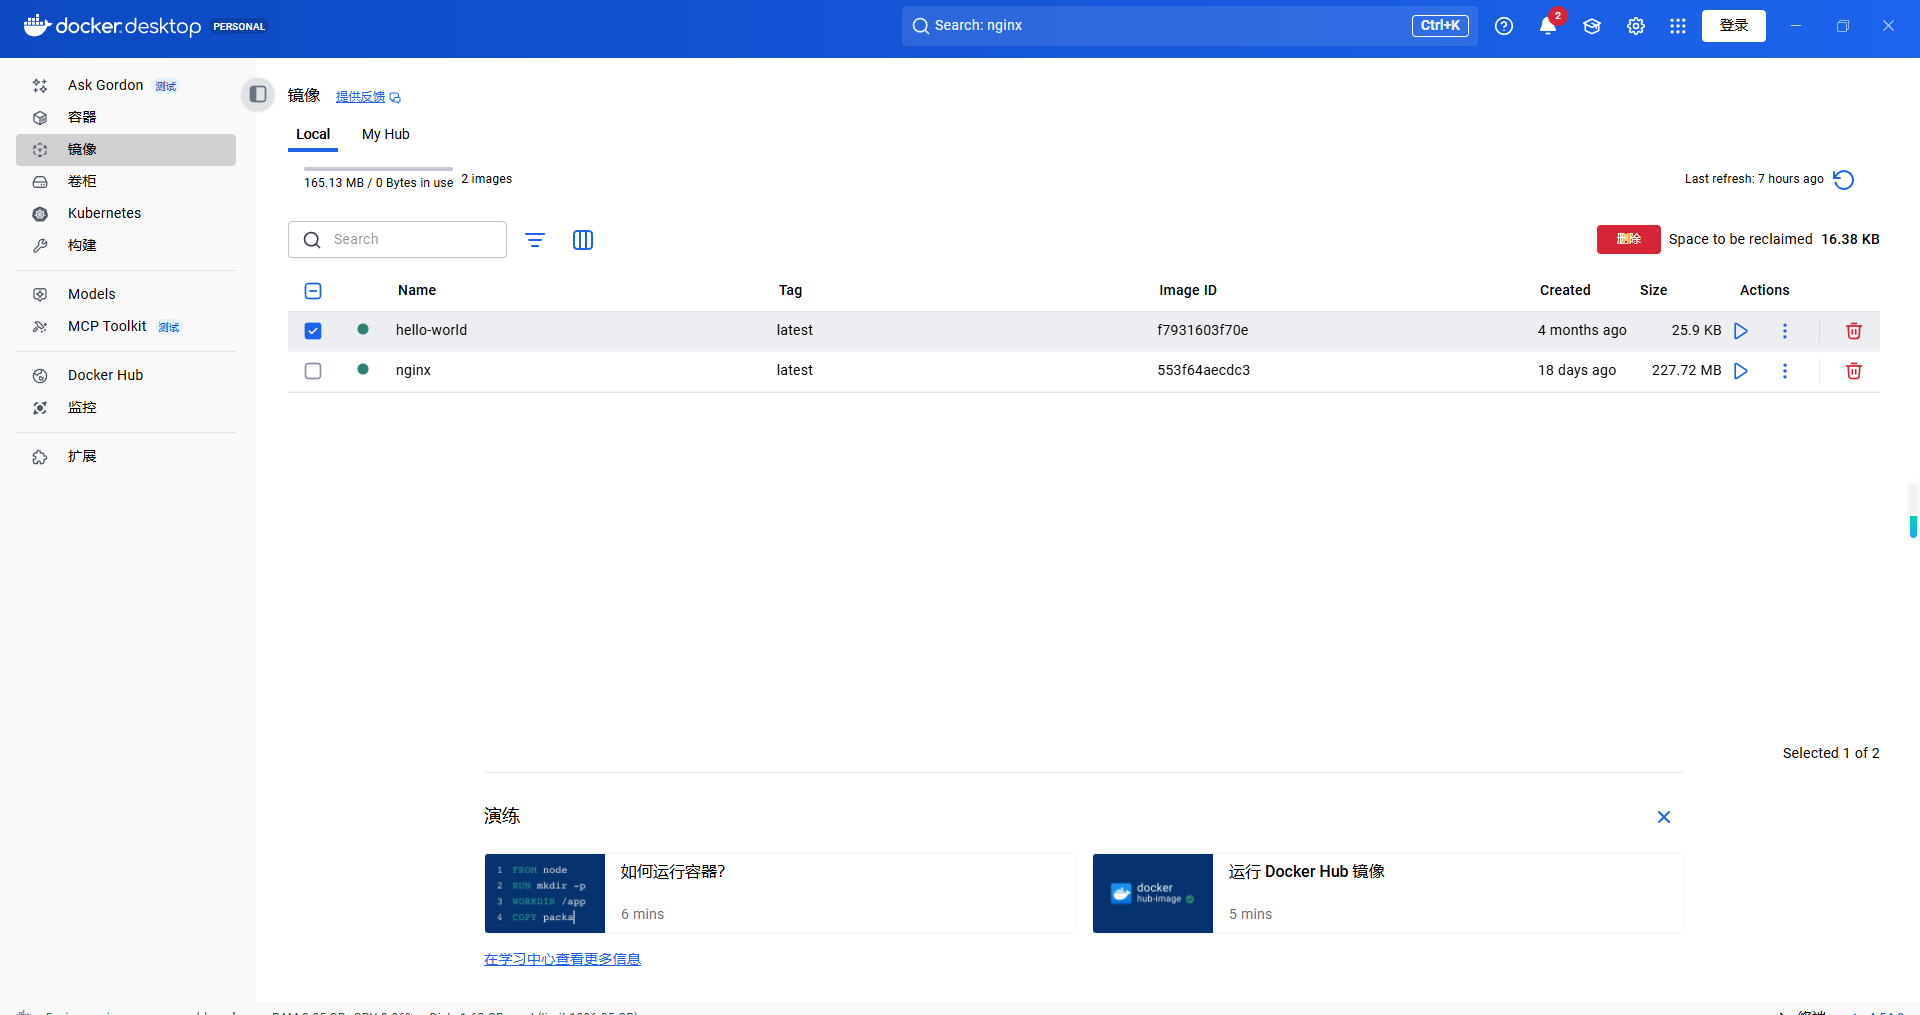Delete the nginx image with trash icon
Viewport: 1920px width, 1015px height.
click(1854, 371)
